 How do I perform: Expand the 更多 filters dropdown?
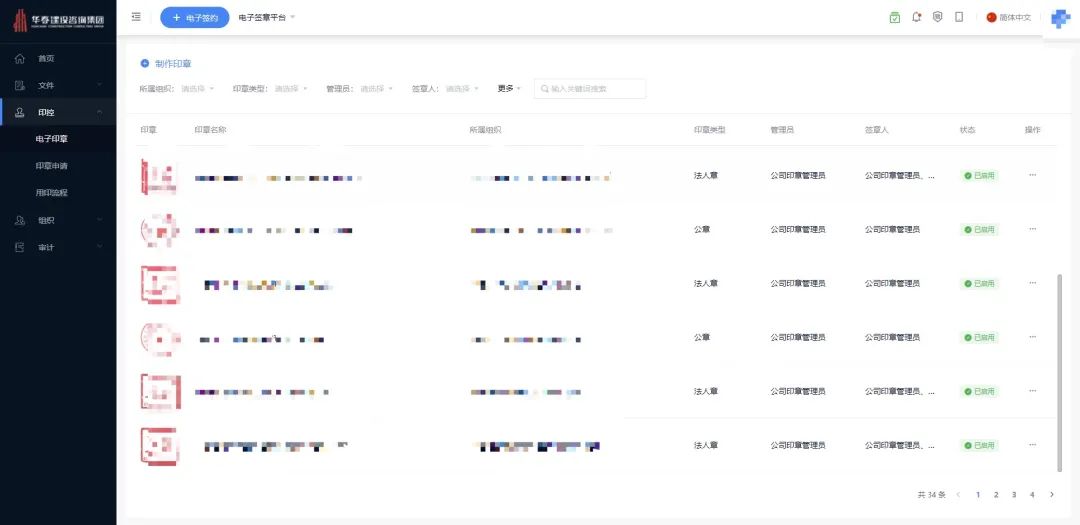(509, 89)
